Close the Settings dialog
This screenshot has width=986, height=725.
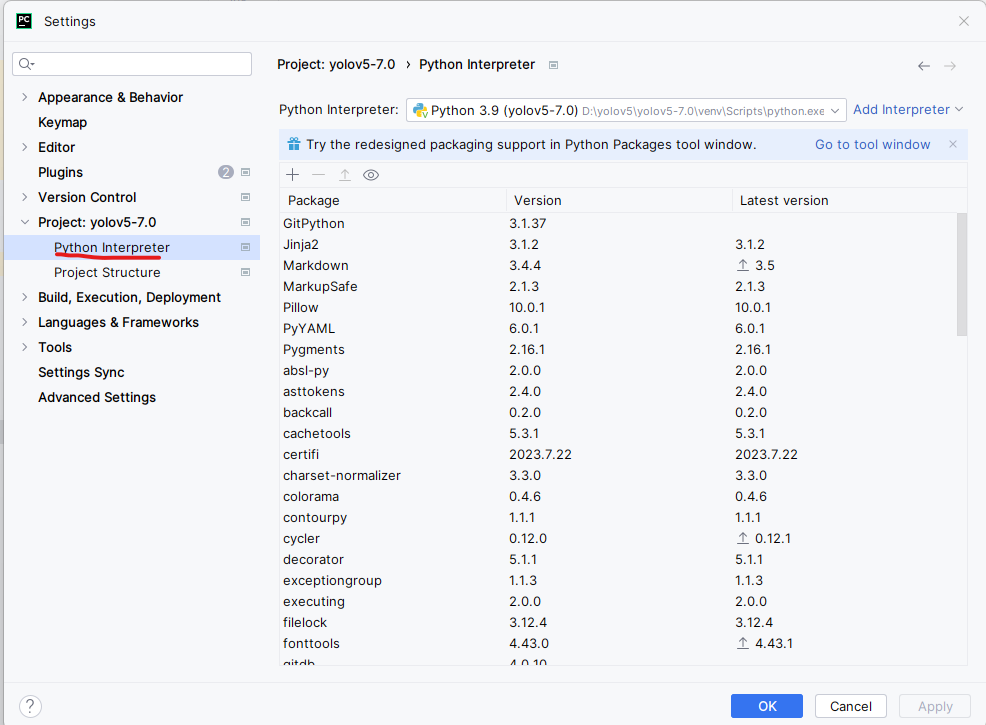[964, 21]
